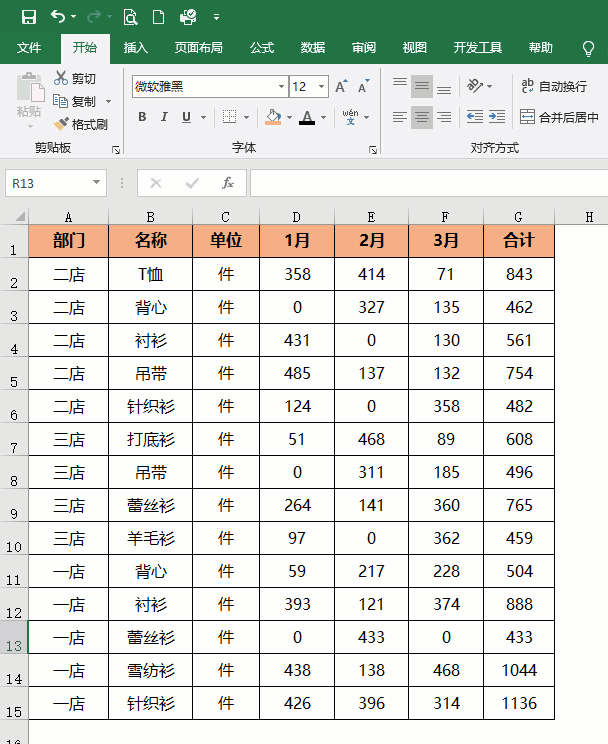The height and width of the screenshot is (744, 608).
Task: Expand fill color dropdown arrow
Action: [x=289, y=117]
